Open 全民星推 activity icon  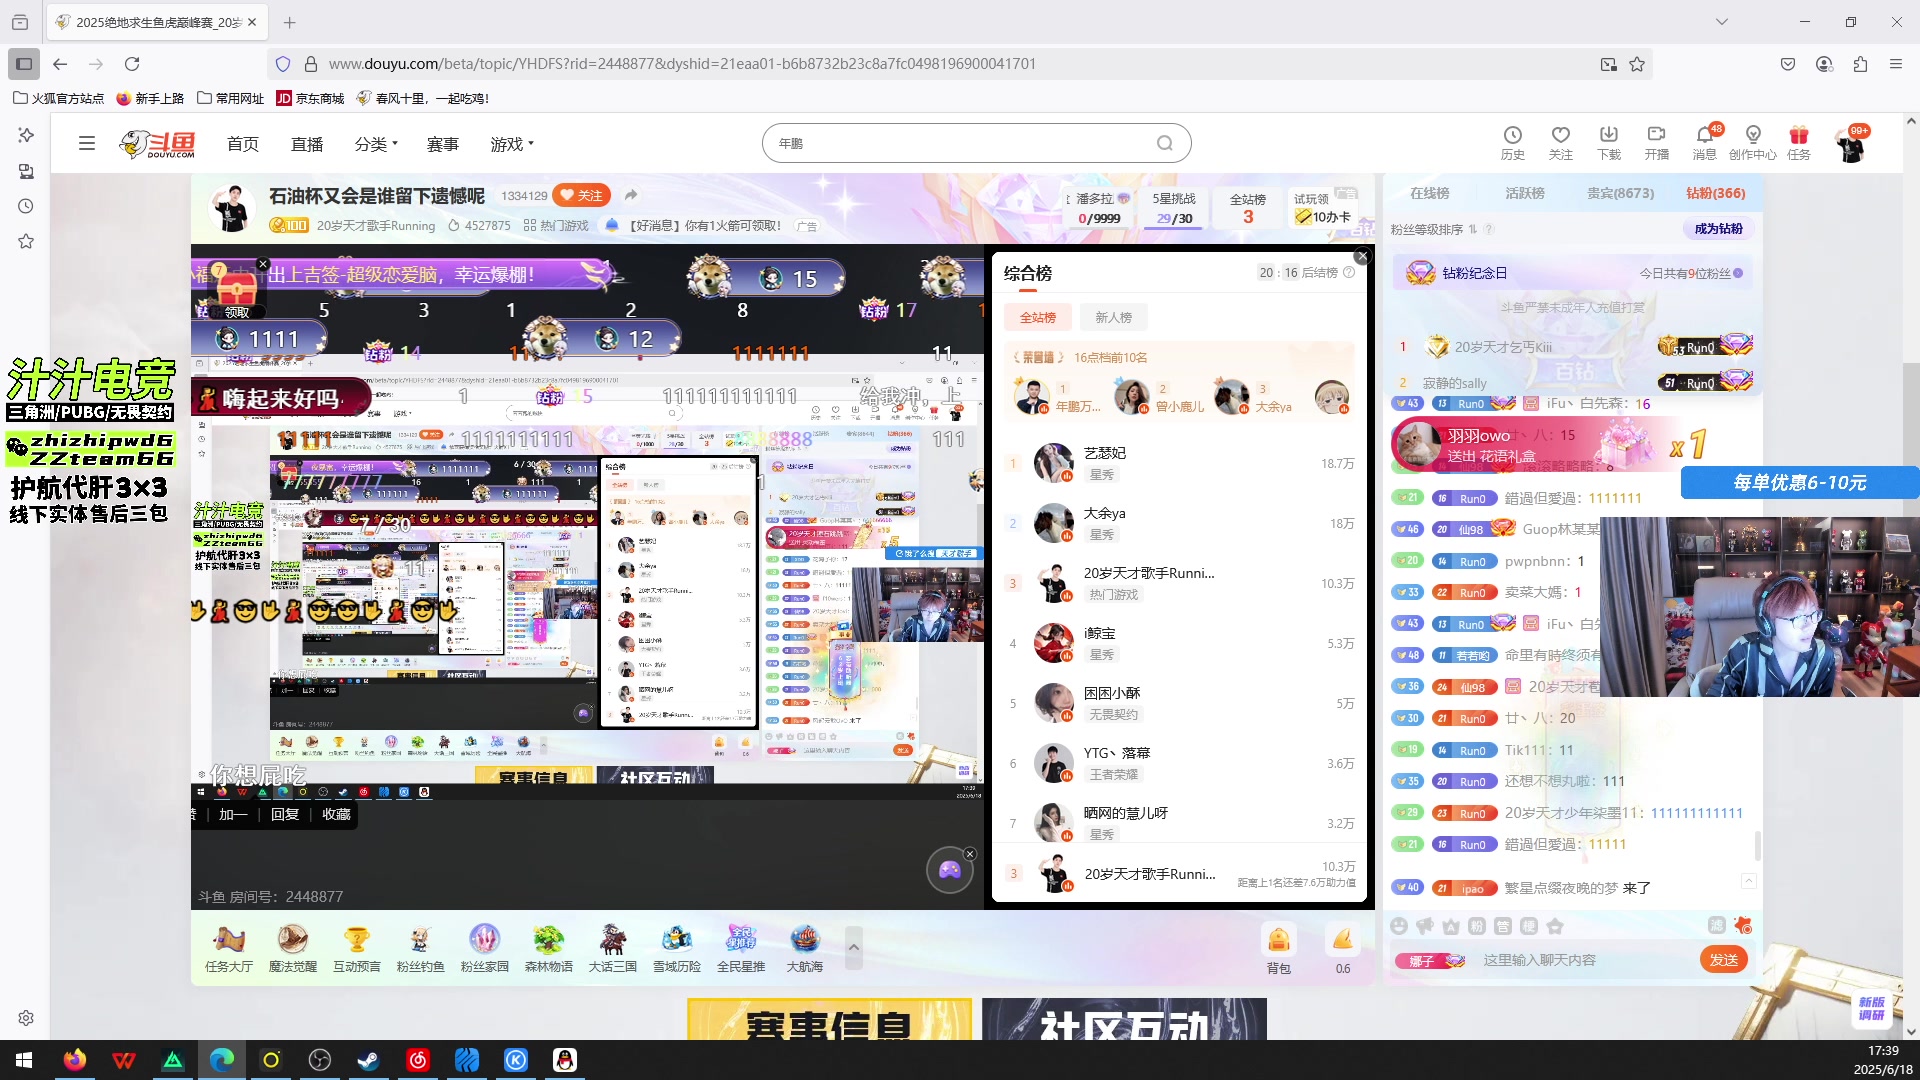coord(741,948)
